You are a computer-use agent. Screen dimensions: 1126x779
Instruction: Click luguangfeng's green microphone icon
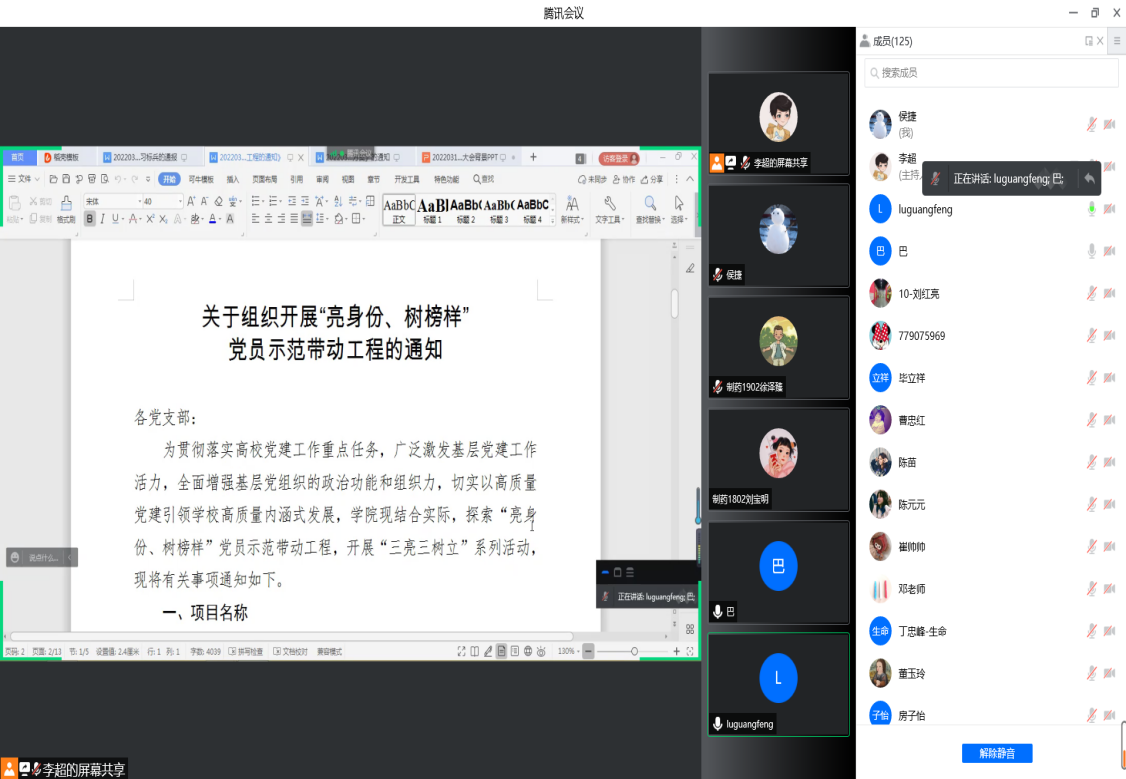pos(1092,209)
